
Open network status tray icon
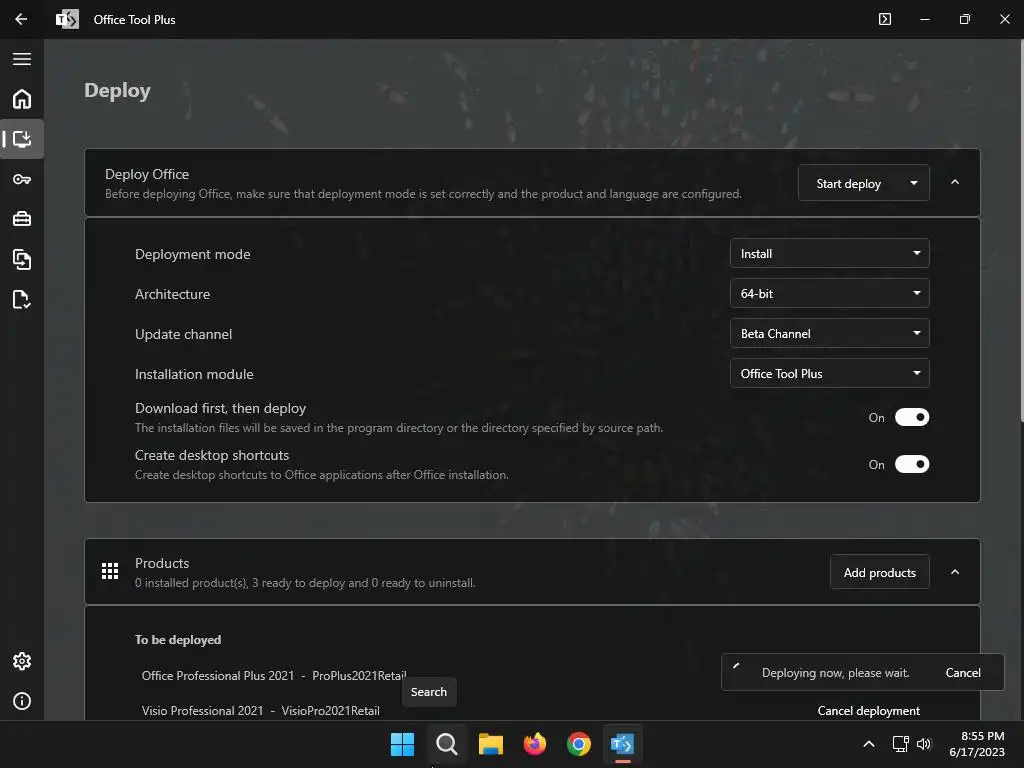pos(901,744)
